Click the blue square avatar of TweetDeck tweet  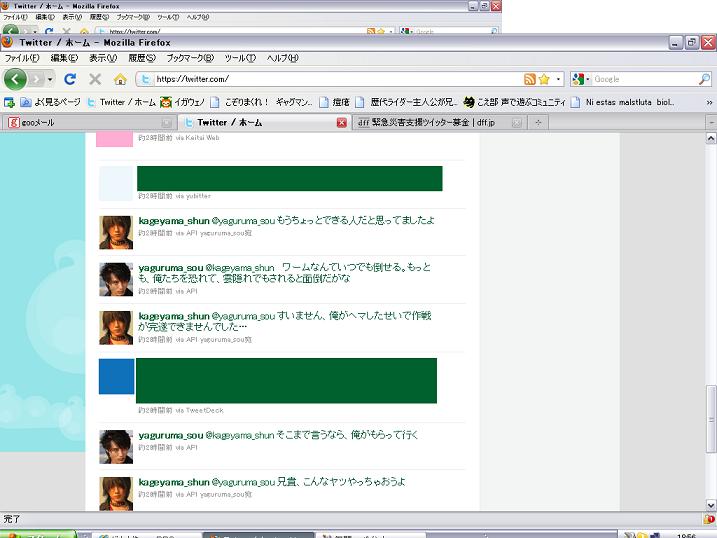click(x=117, y=377)
